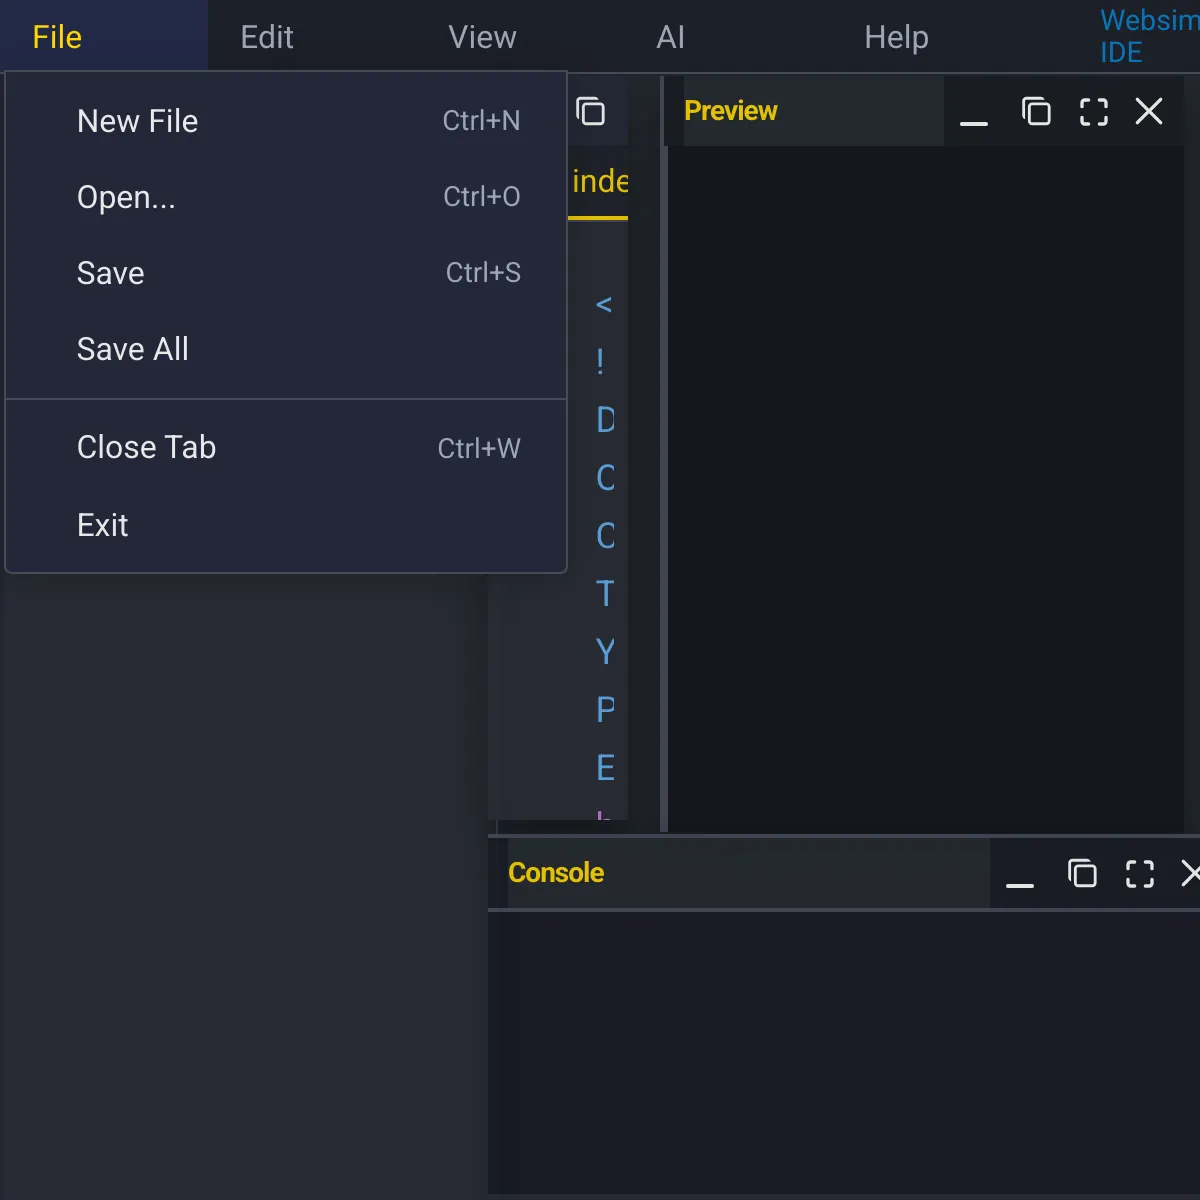
Task: Switch to the index editor tab
Action: 599,183
